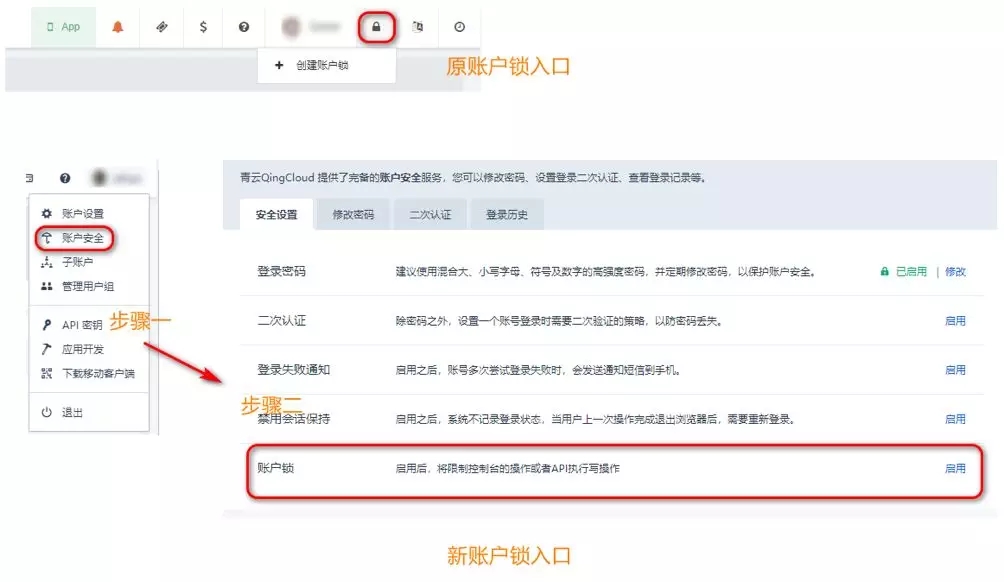Click 修改 link for login password

tap(955, 272)
